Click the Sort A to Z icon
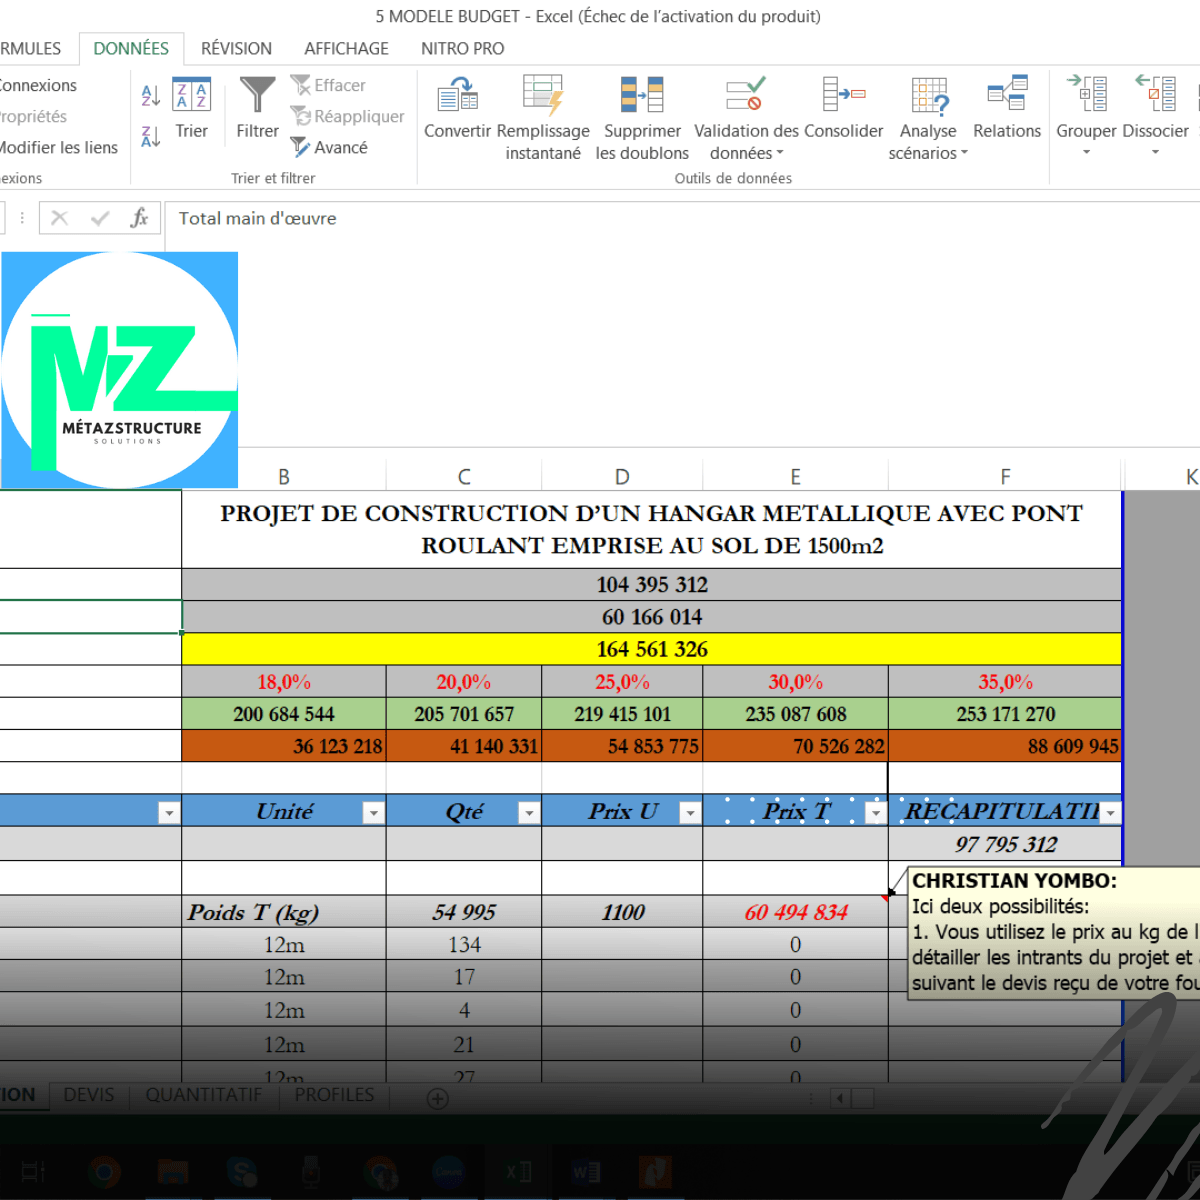The width and height of the screenshot is (1200, 1200). coord(150,95)
